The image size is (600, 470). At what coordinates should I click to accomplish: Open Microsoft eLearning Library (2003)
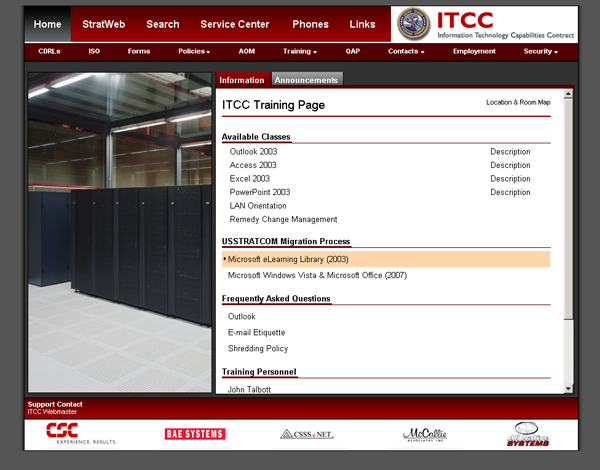click(x=386, y=259)
